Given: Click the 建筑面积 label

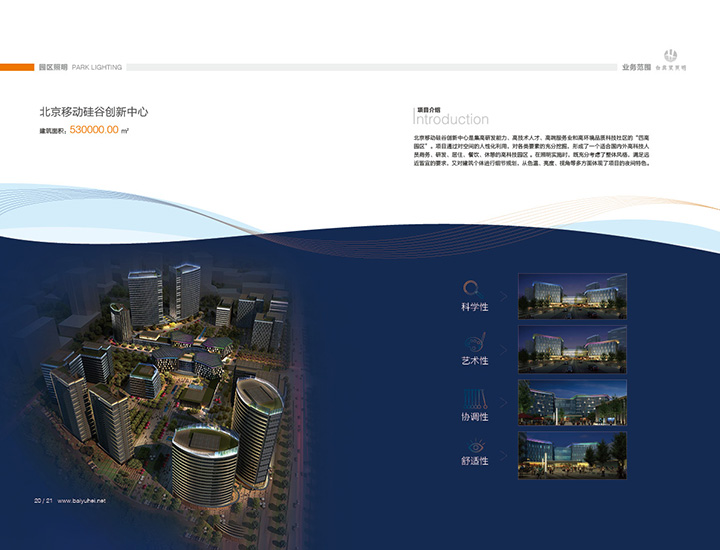Looking at the screenshot, I should [x=53, y=131].
